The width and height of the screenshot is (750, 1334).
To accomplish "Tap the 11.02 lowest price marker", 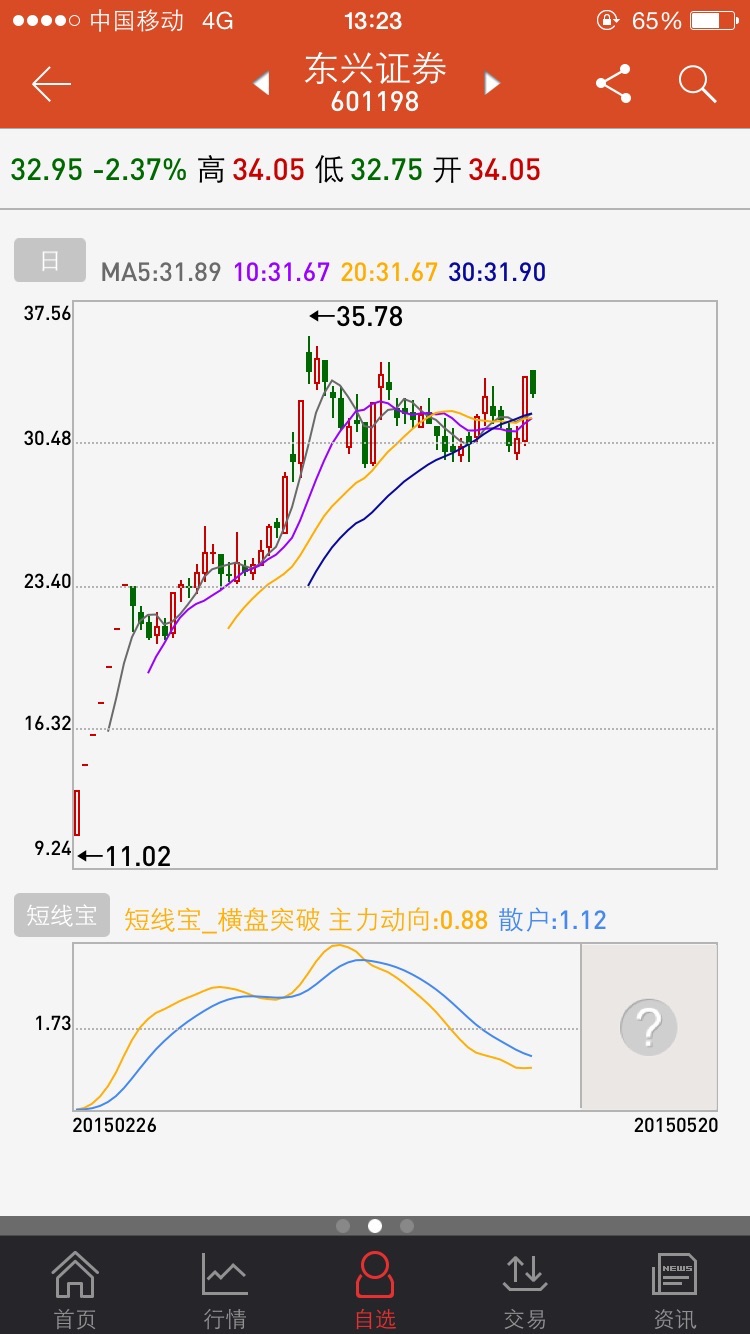I will (x=125, y=856).
